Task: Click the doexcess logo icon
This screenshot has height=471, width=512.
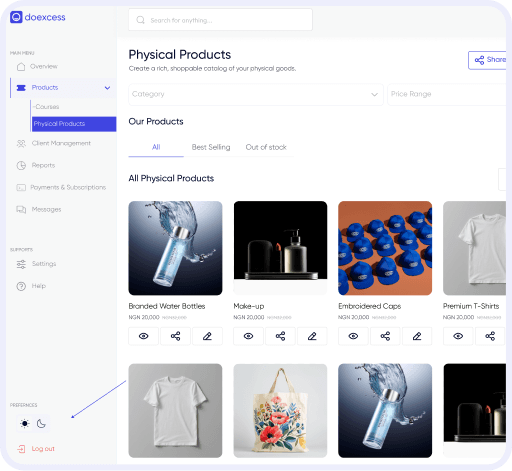Action: (16, 17)
